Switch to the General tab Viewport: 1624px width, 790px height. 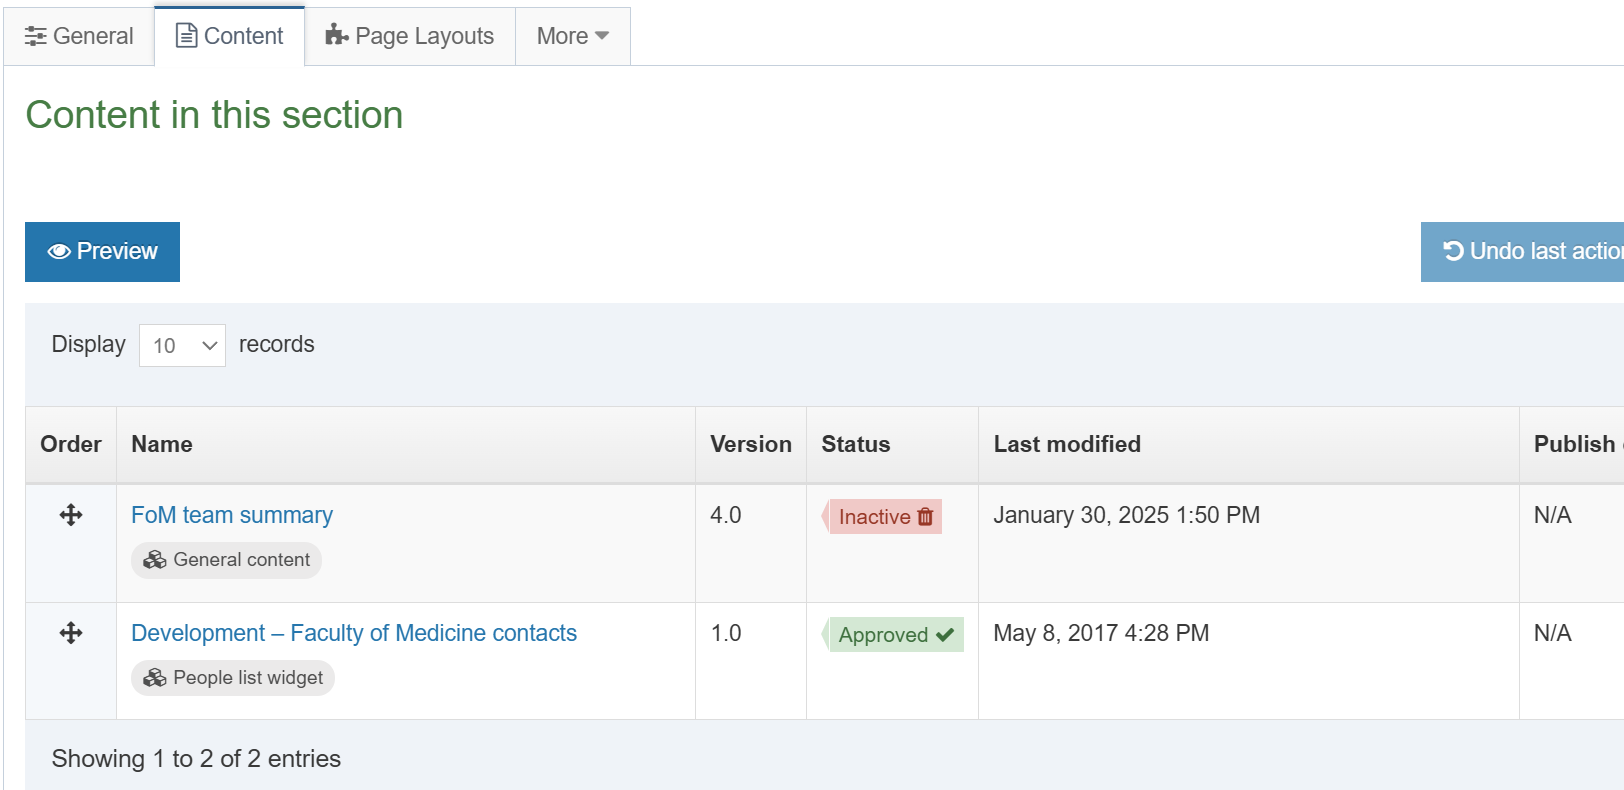pyautogui.click(x=79, y=36)
